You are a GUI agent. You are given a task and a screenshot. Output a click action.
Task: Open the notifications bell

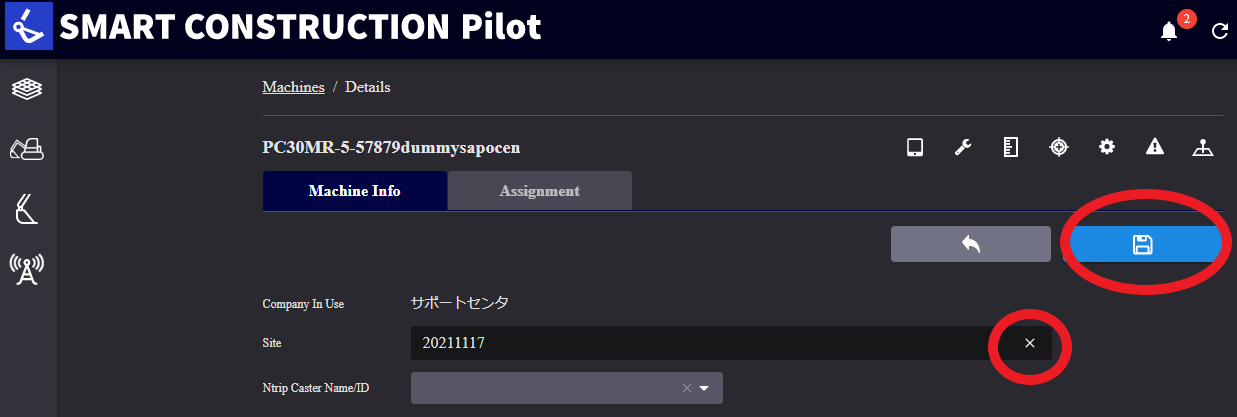1168,31
